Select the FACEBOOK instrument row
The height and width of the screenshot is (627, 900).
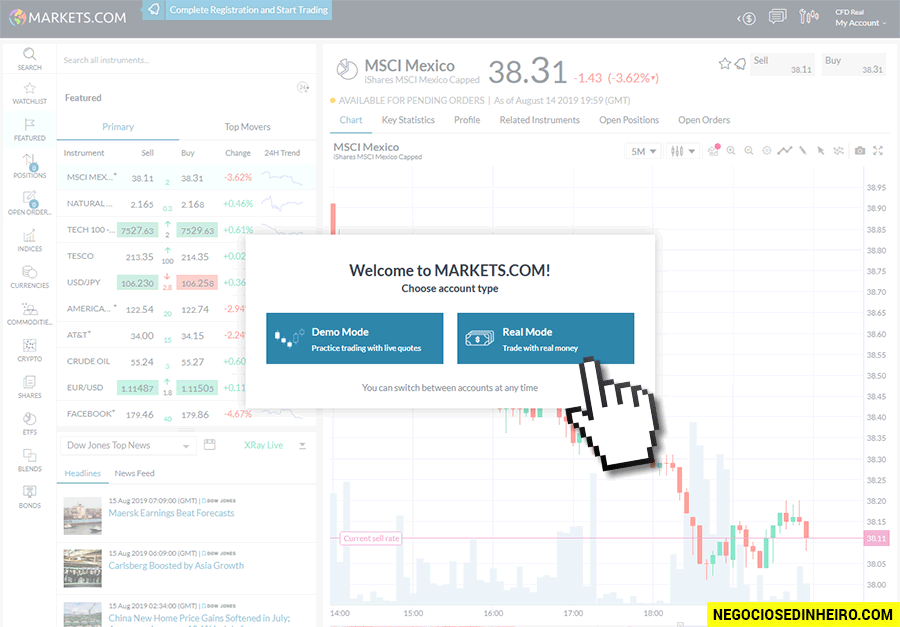coord(187,414)
